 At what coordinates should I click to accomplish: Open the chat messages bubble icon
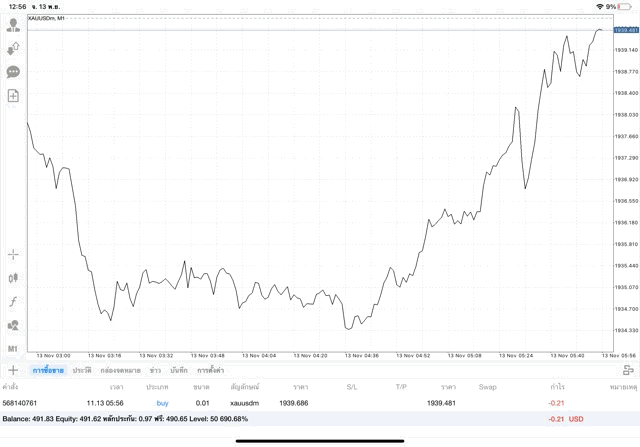pyautogui.click(x=13, y=72)
